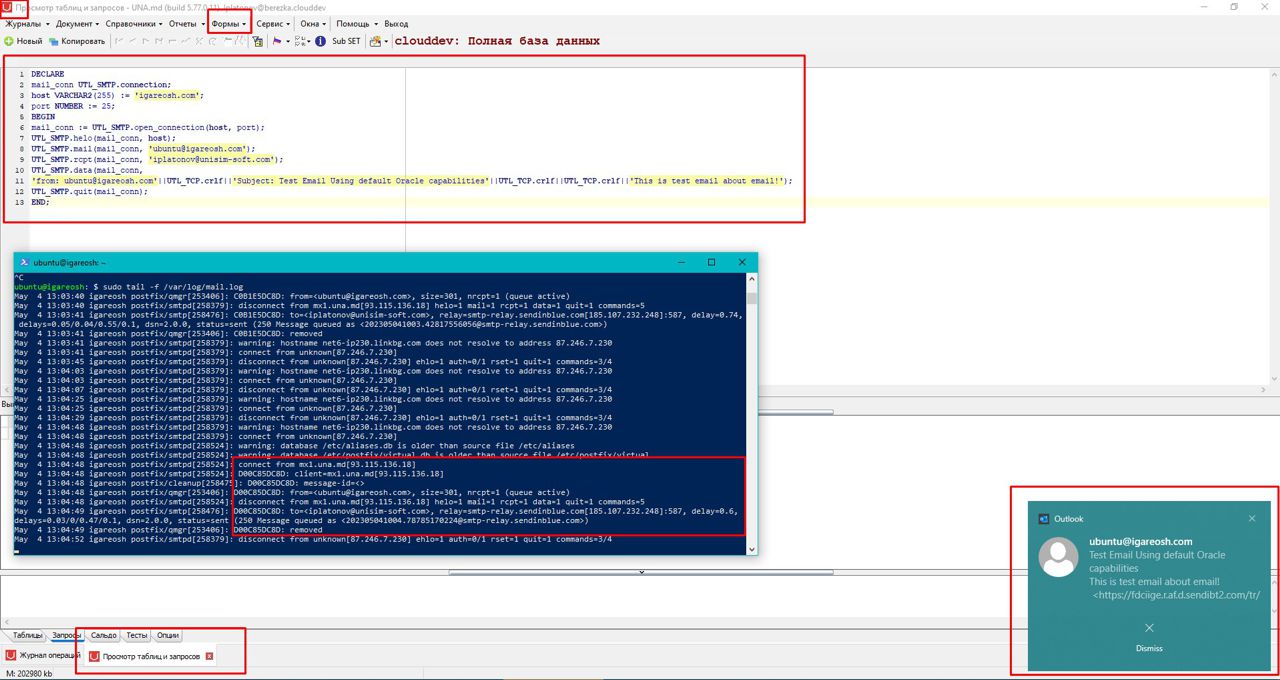
Task: Switch to the Сальдо tab
Action: pos(104,635)
